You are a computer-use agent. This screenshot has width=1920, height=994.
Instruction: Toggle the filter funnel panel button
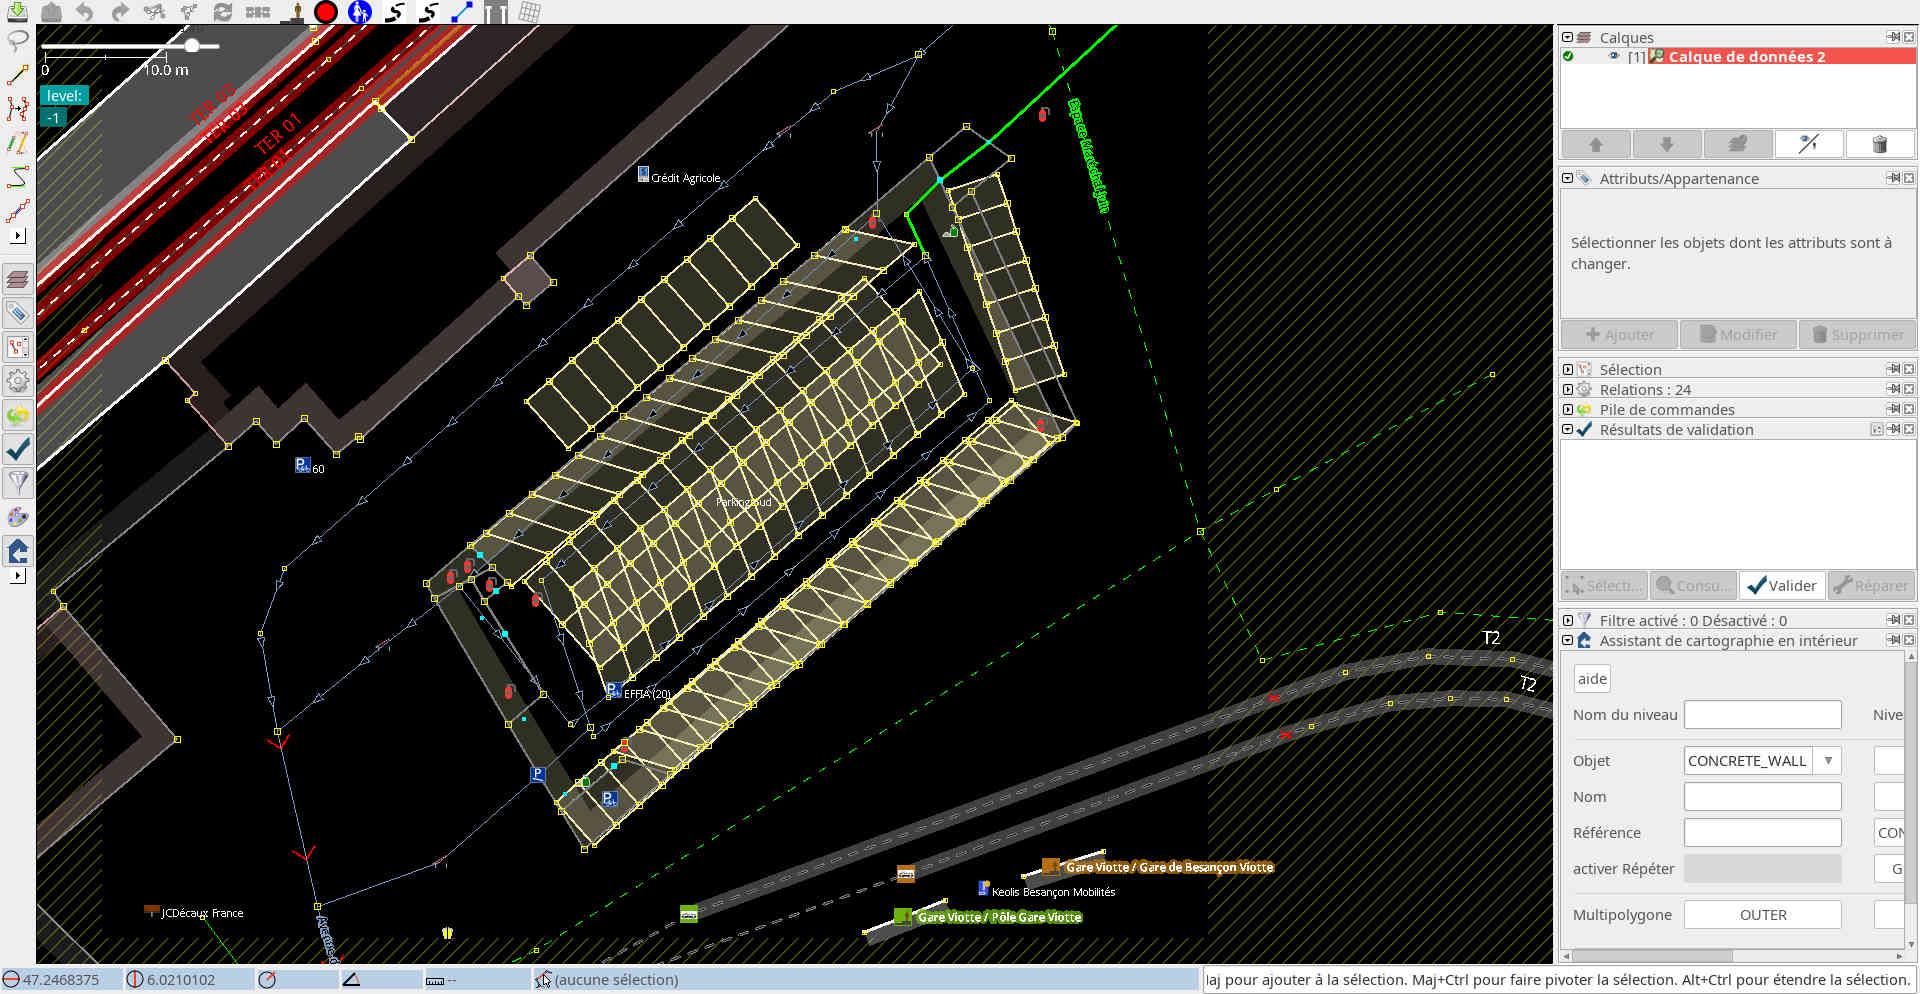click(x=17, y=483)
